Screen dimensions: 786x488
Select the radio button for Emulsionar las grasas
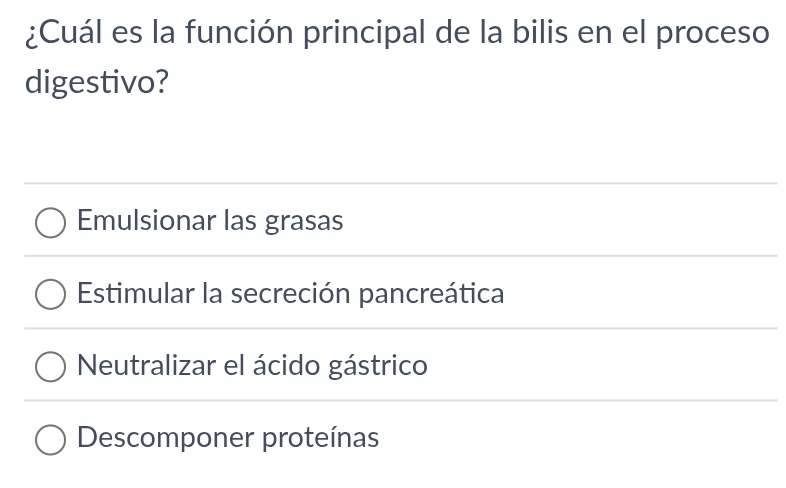51,222
